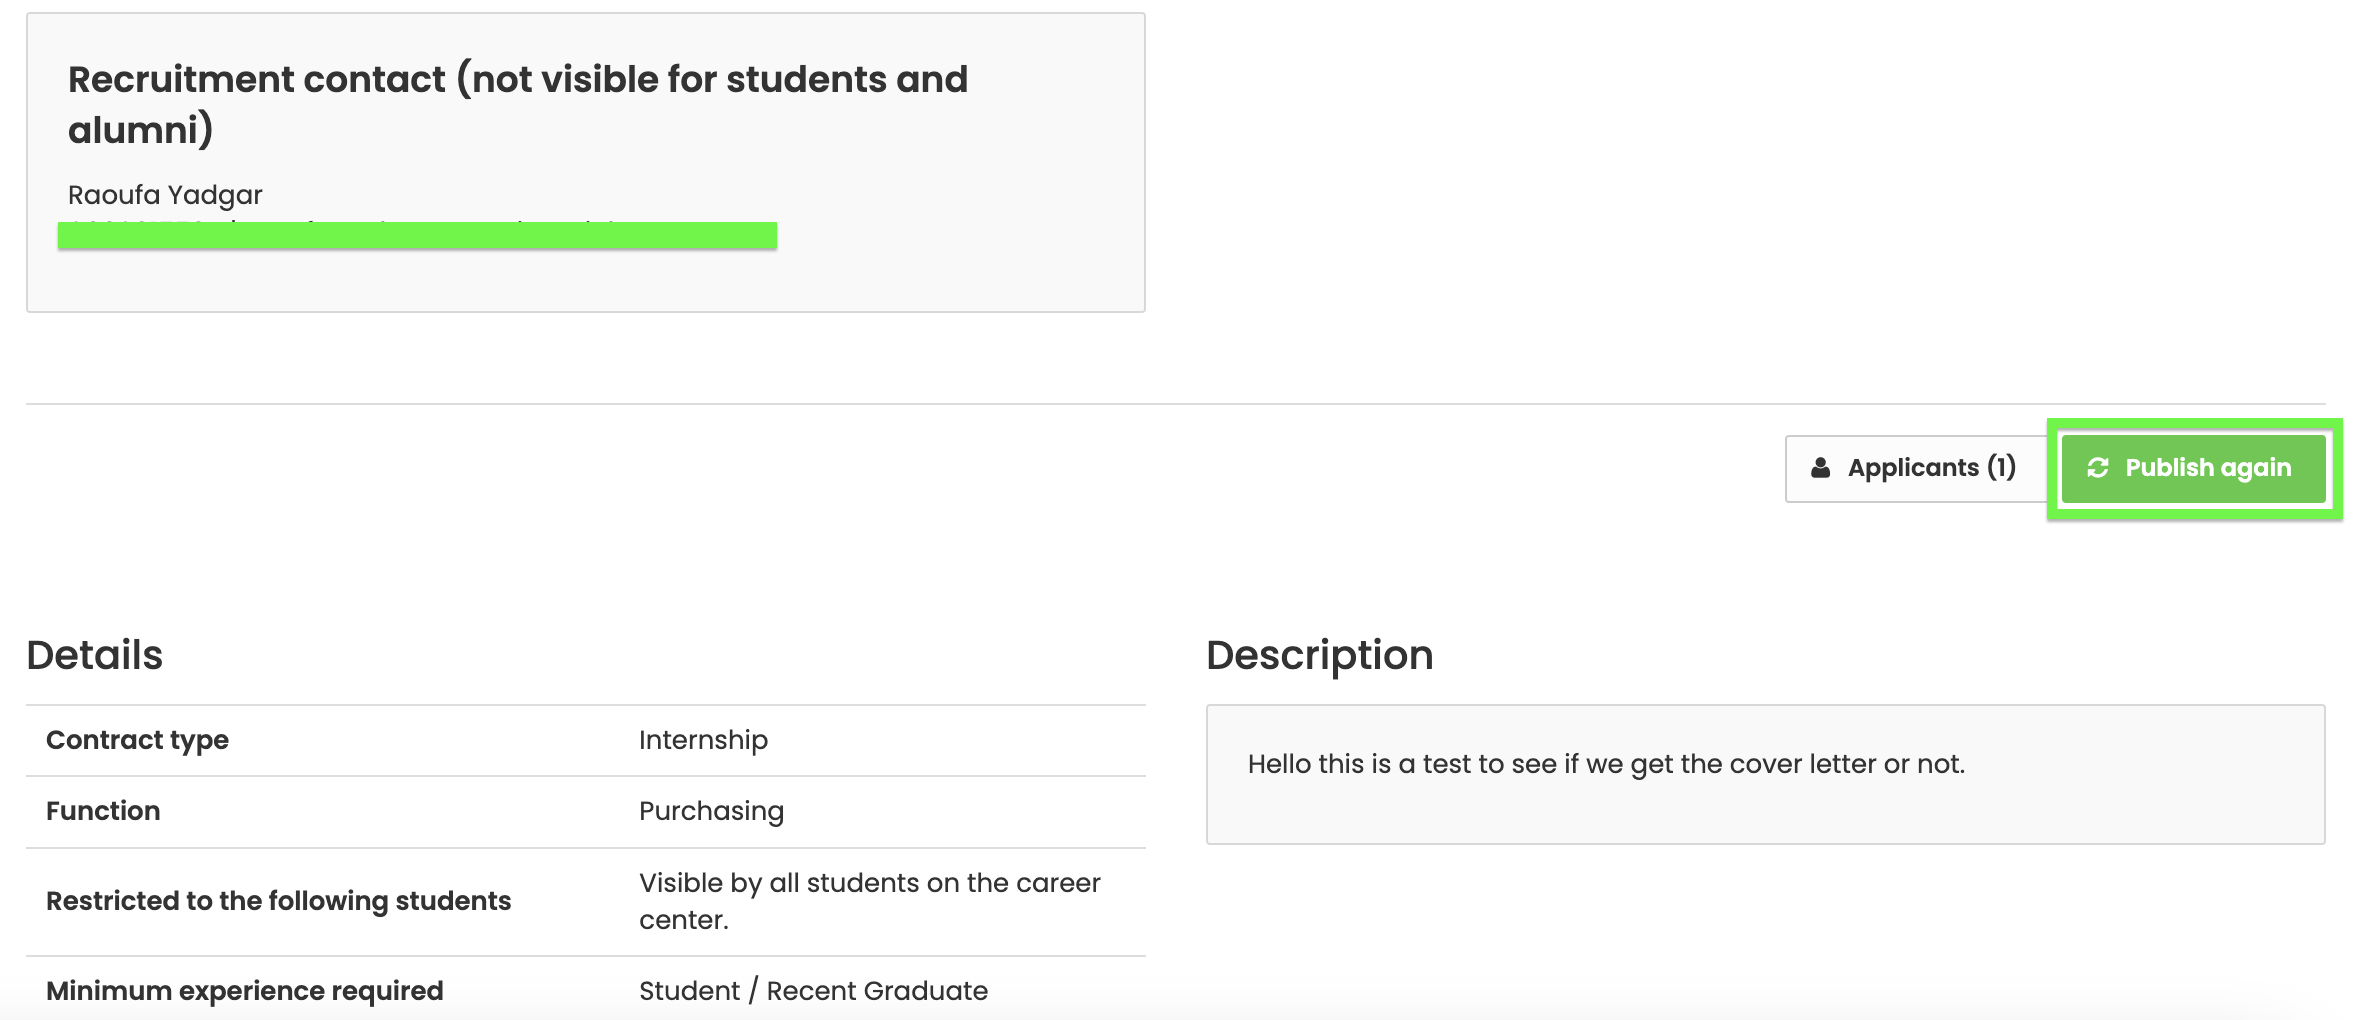This screenshot has height=1020, width=2376.
Task: Select the Raoufa Yadgar contact name
Action: 165,195
